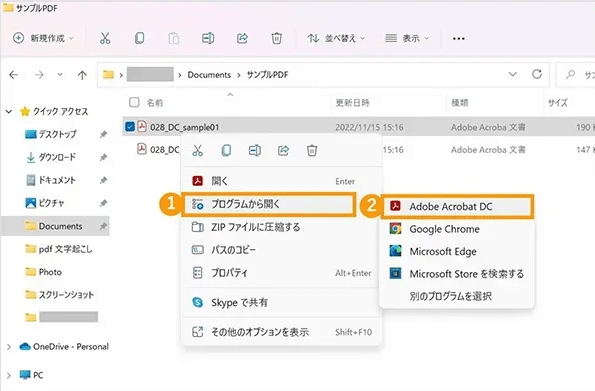Image resolution: width=595 pixels, height=391 pixels.
Task: Open with Adobe Acrobat DC
Action: [x=457, y=207]
